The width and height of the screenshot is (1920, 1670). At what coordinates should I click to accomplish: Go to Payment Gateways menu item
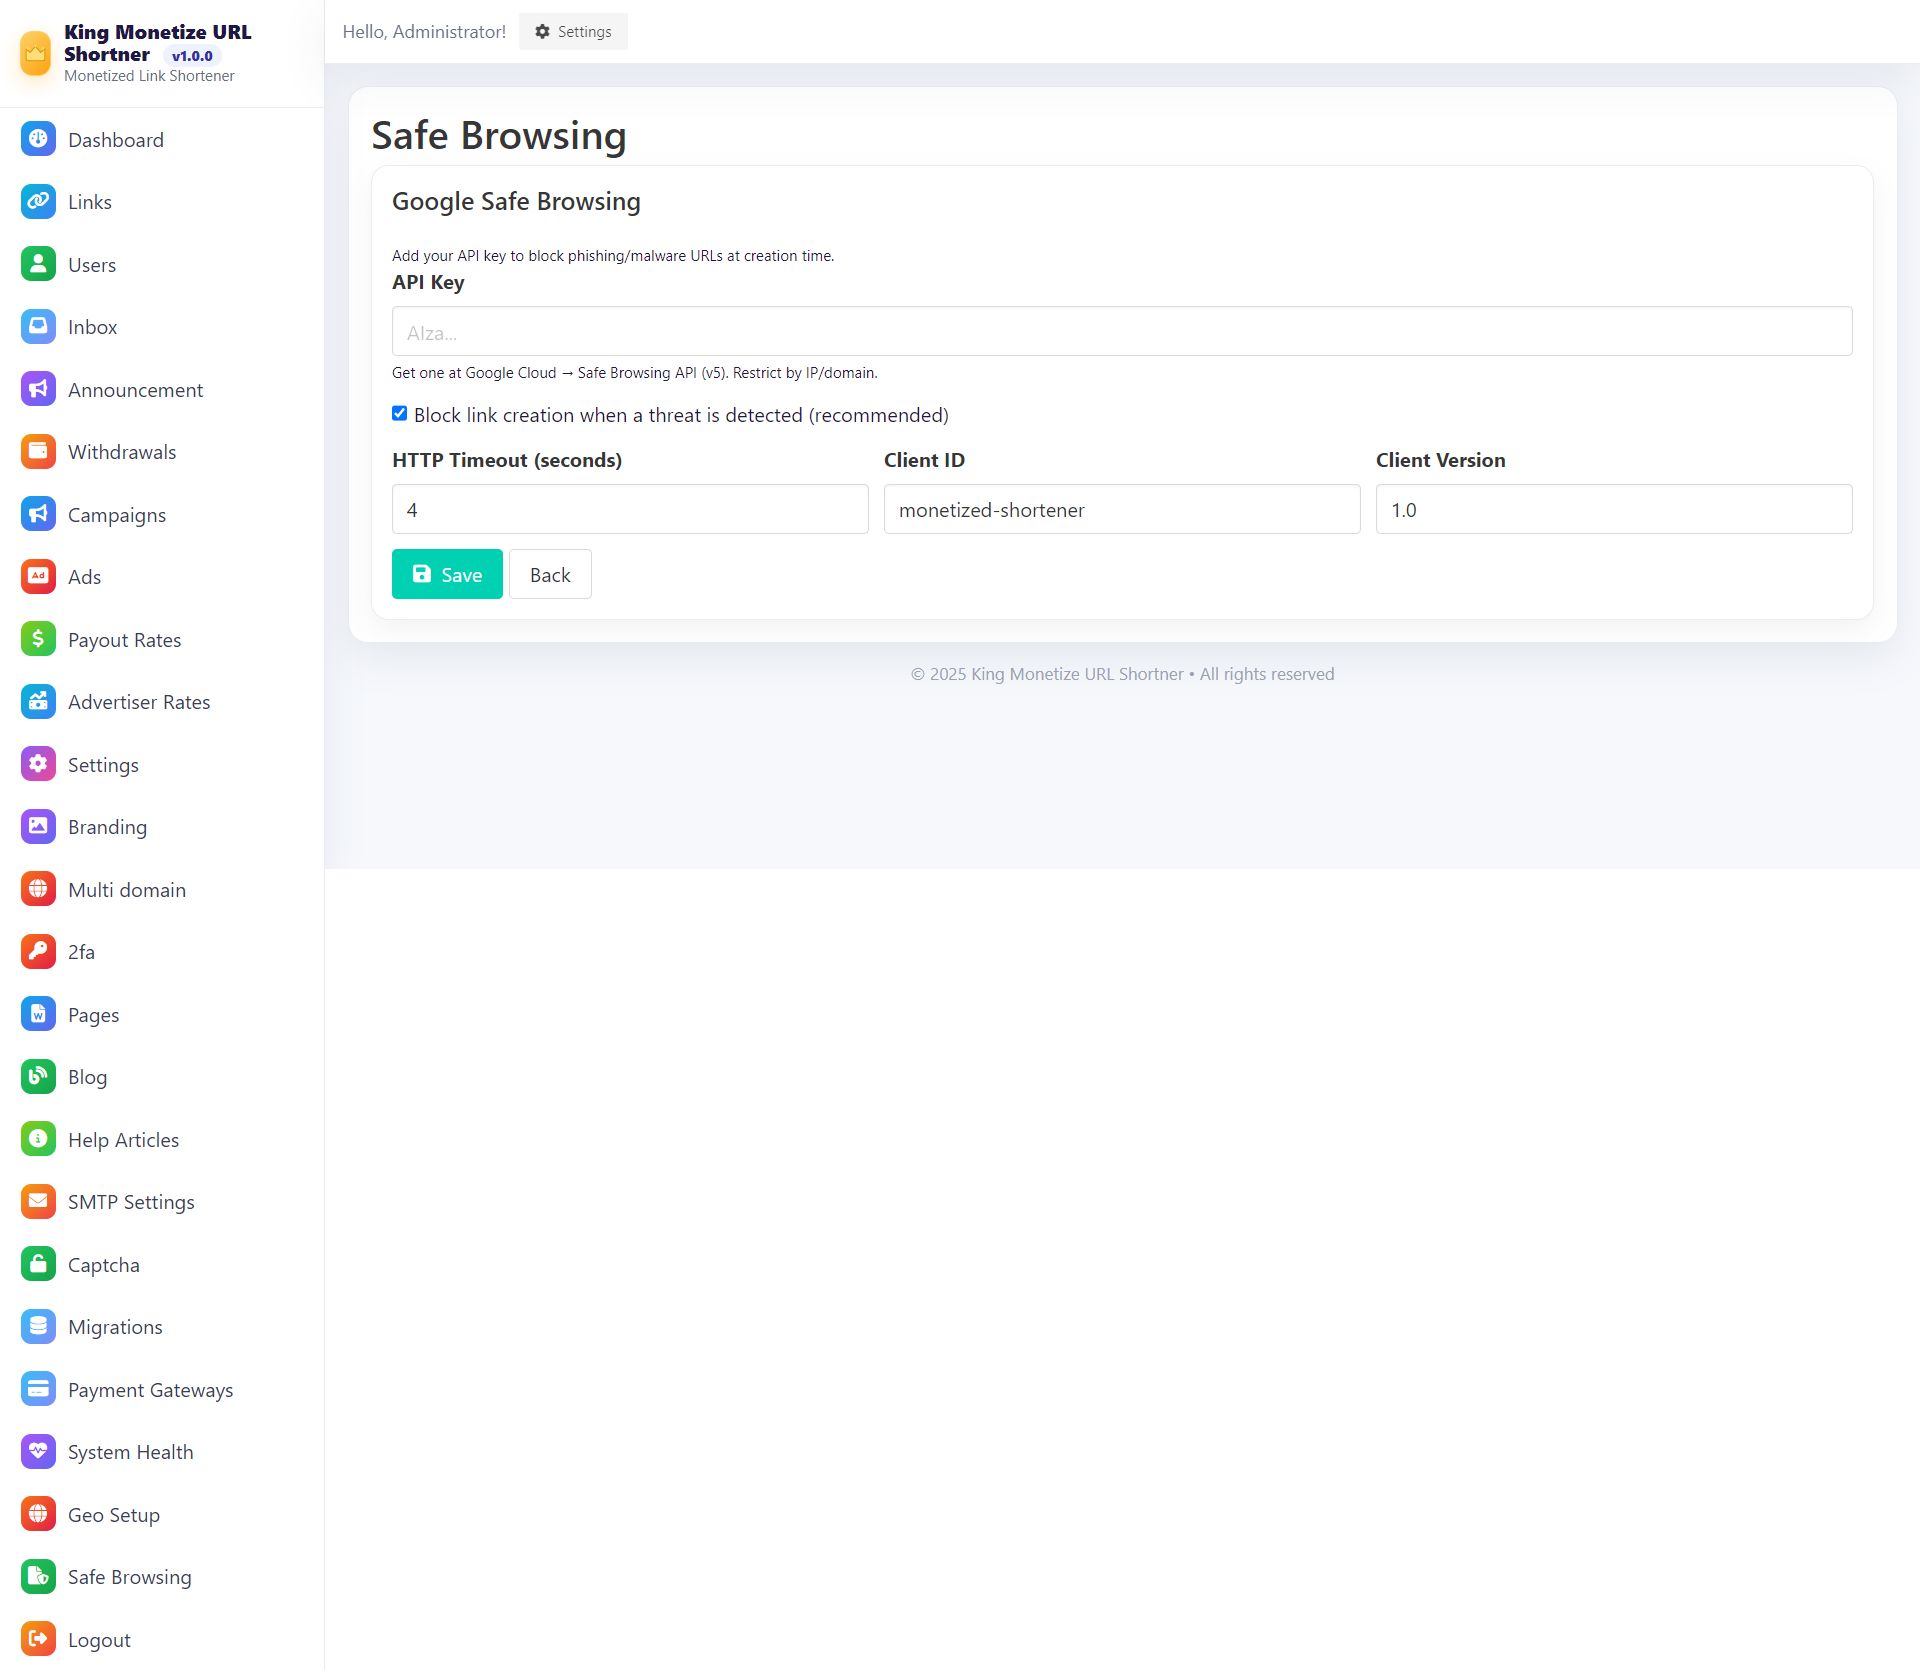[x=150, y=1390]
